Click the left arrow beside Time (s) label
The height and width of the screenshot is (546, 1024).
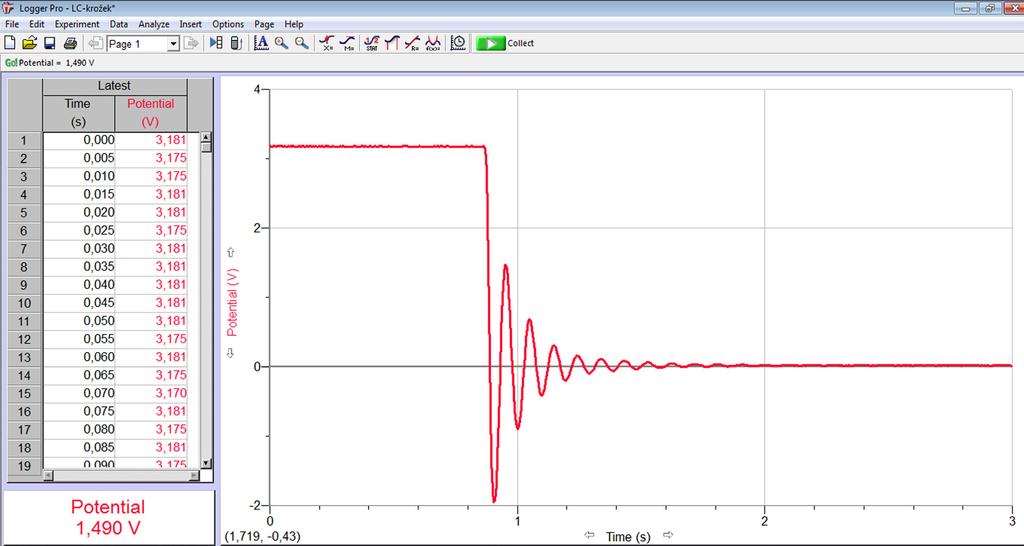[590, 535]
